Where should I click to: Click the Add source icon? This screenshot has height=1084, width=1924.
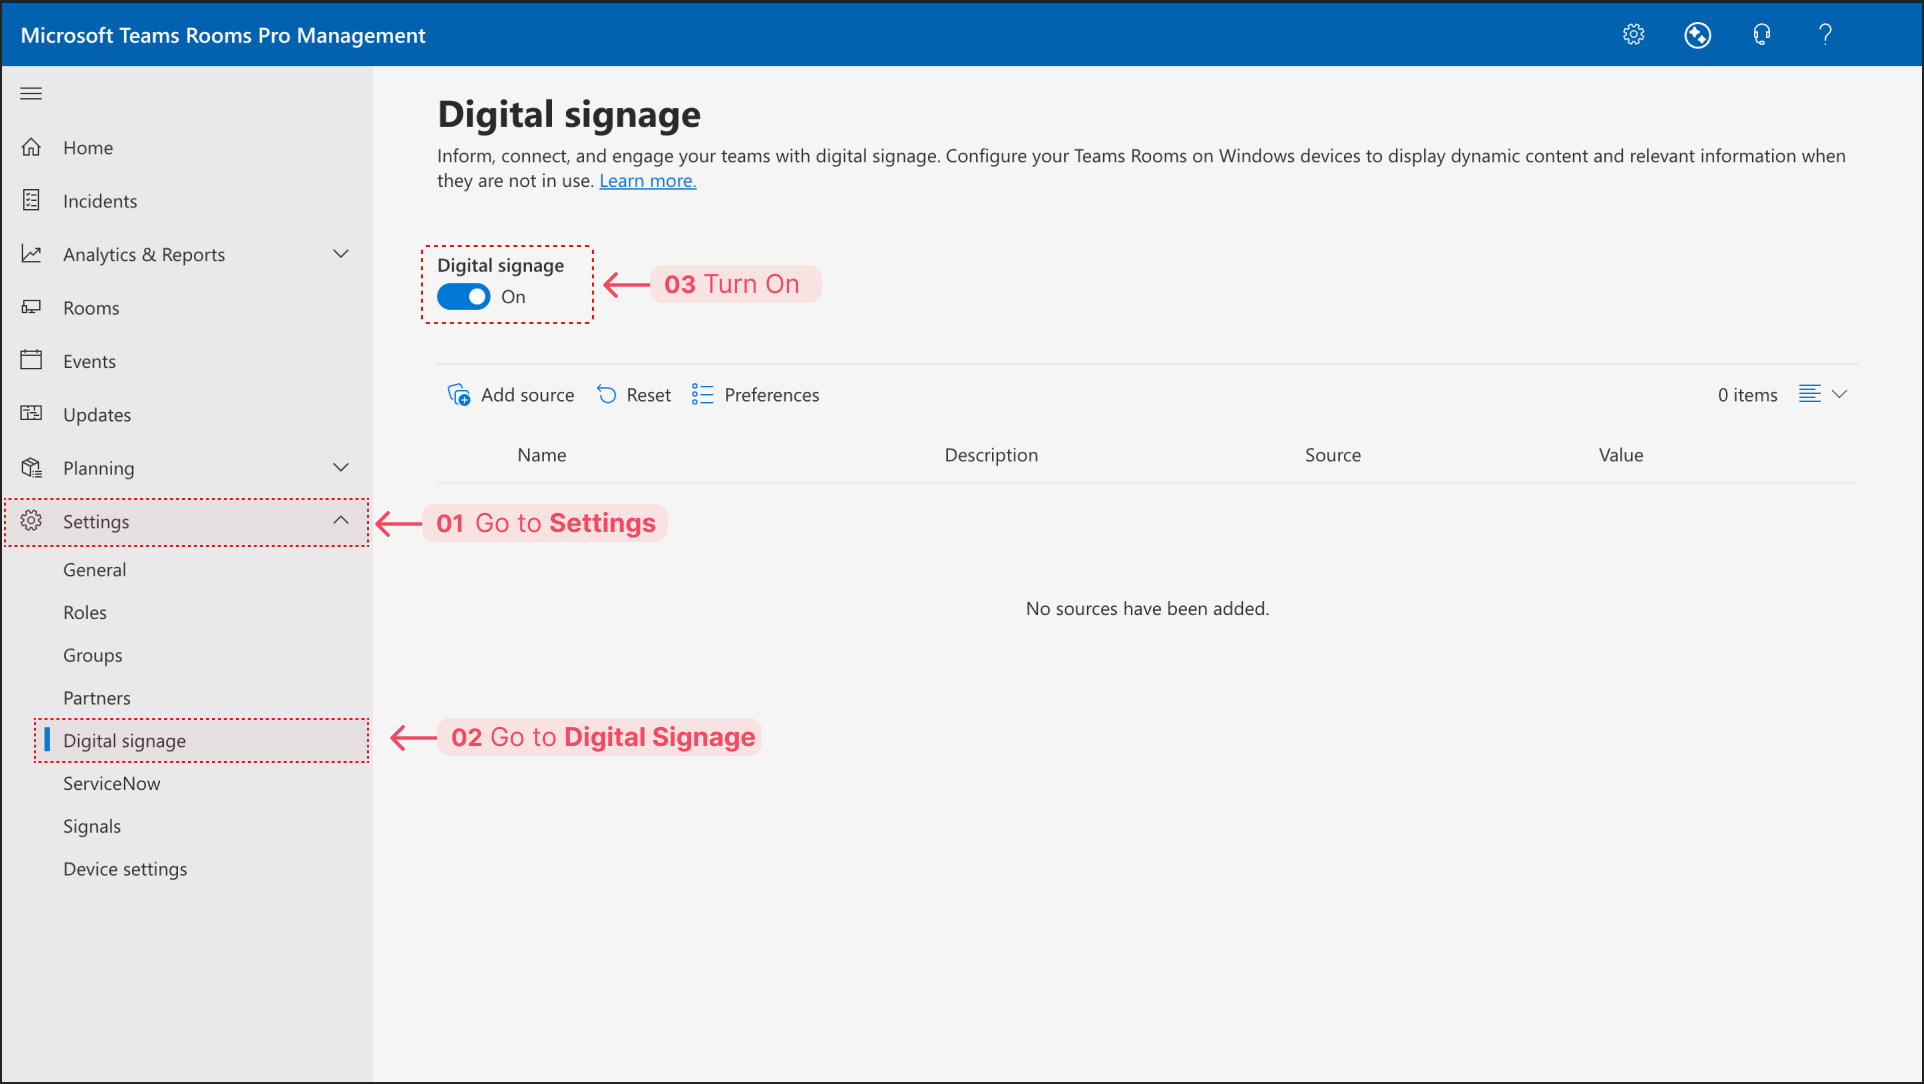459,395
